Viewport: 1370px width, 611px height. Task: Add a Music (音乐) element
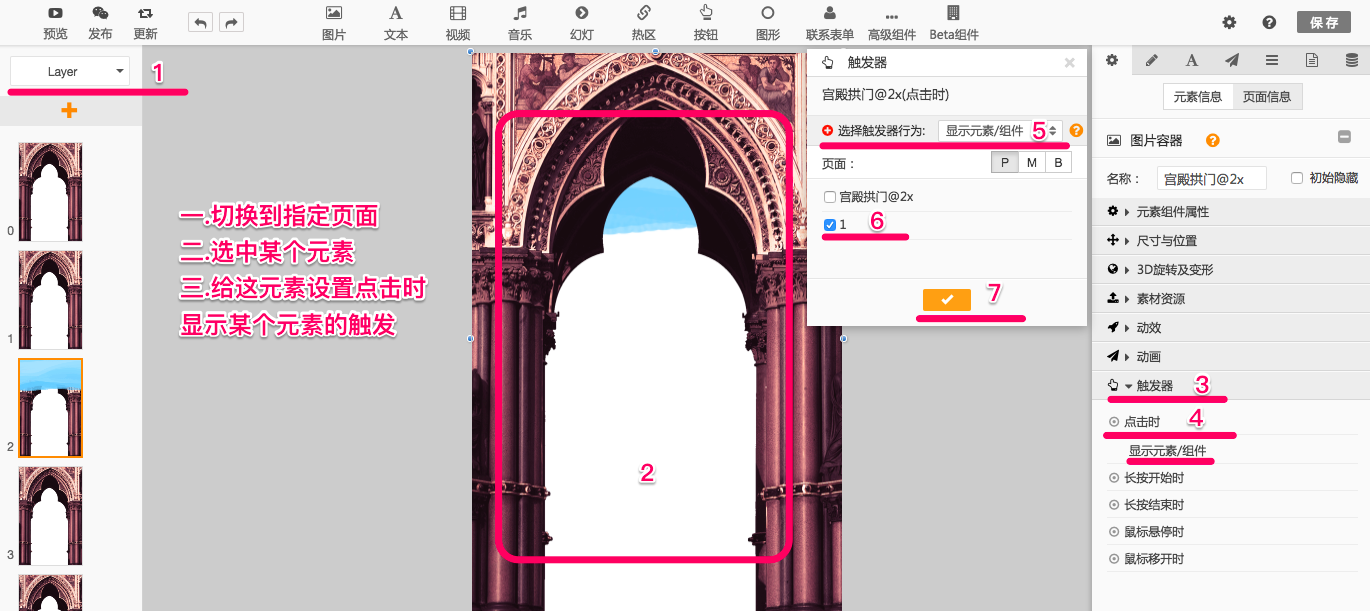[520, 14]
